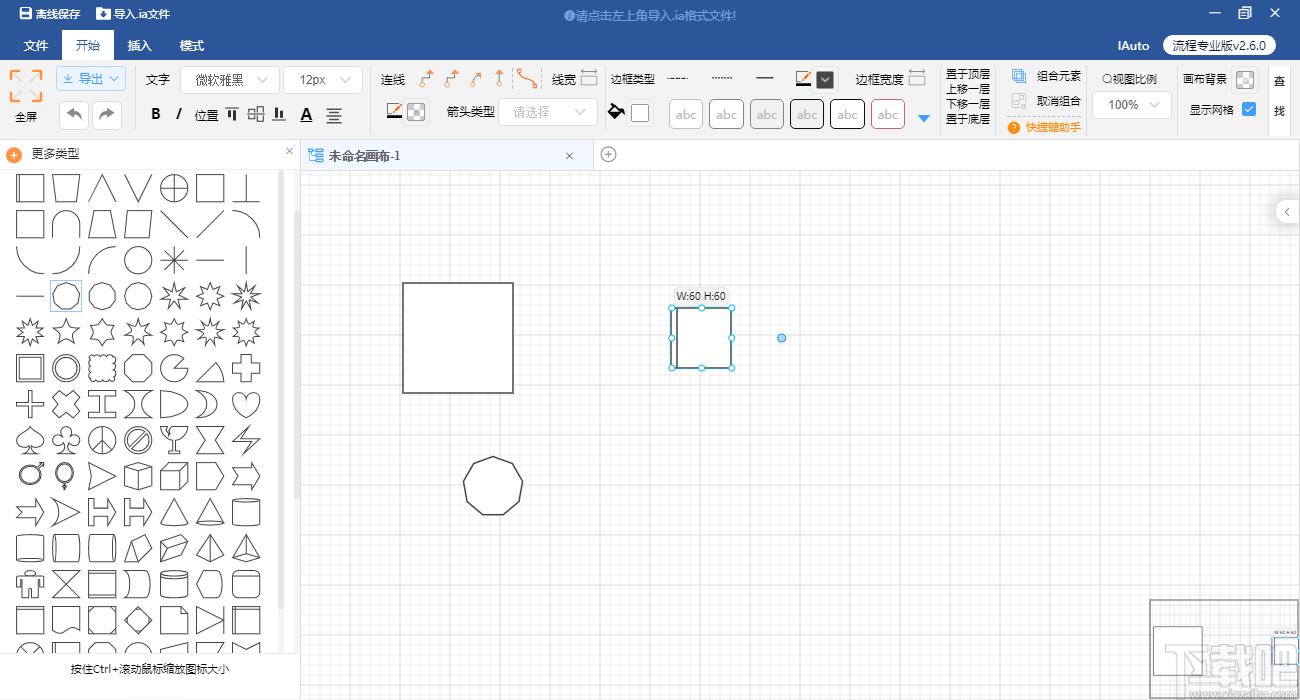This screenshot has height=700, width=1300.
Task: Open the border width (边框宽度) icon
Action: click(917, 78)
